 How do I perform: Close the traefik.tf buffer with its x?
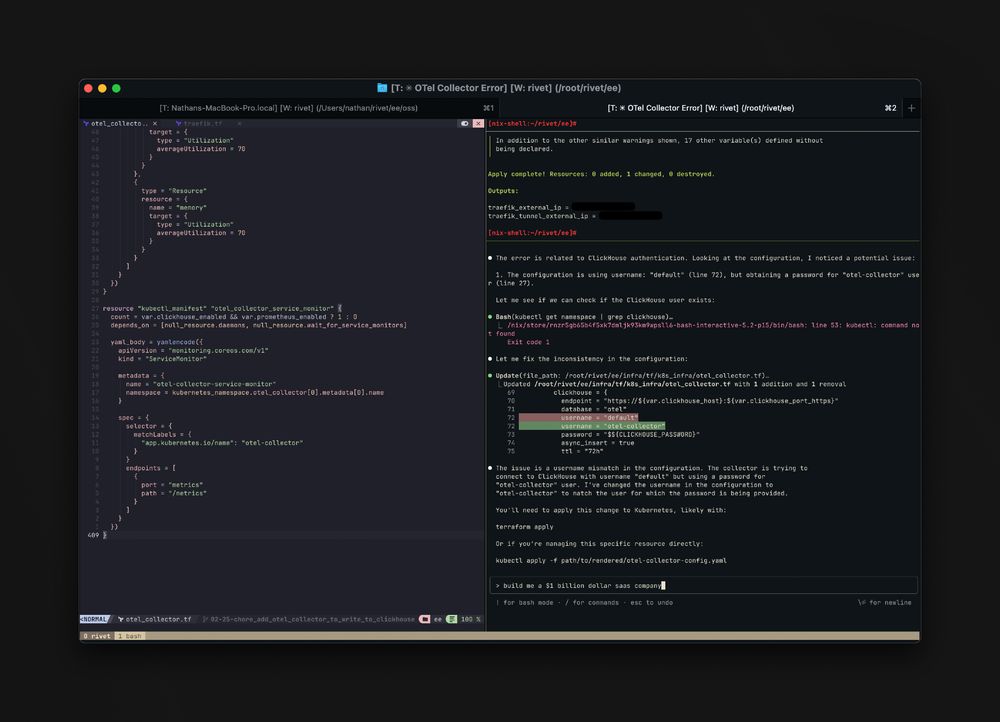(239, 124)
